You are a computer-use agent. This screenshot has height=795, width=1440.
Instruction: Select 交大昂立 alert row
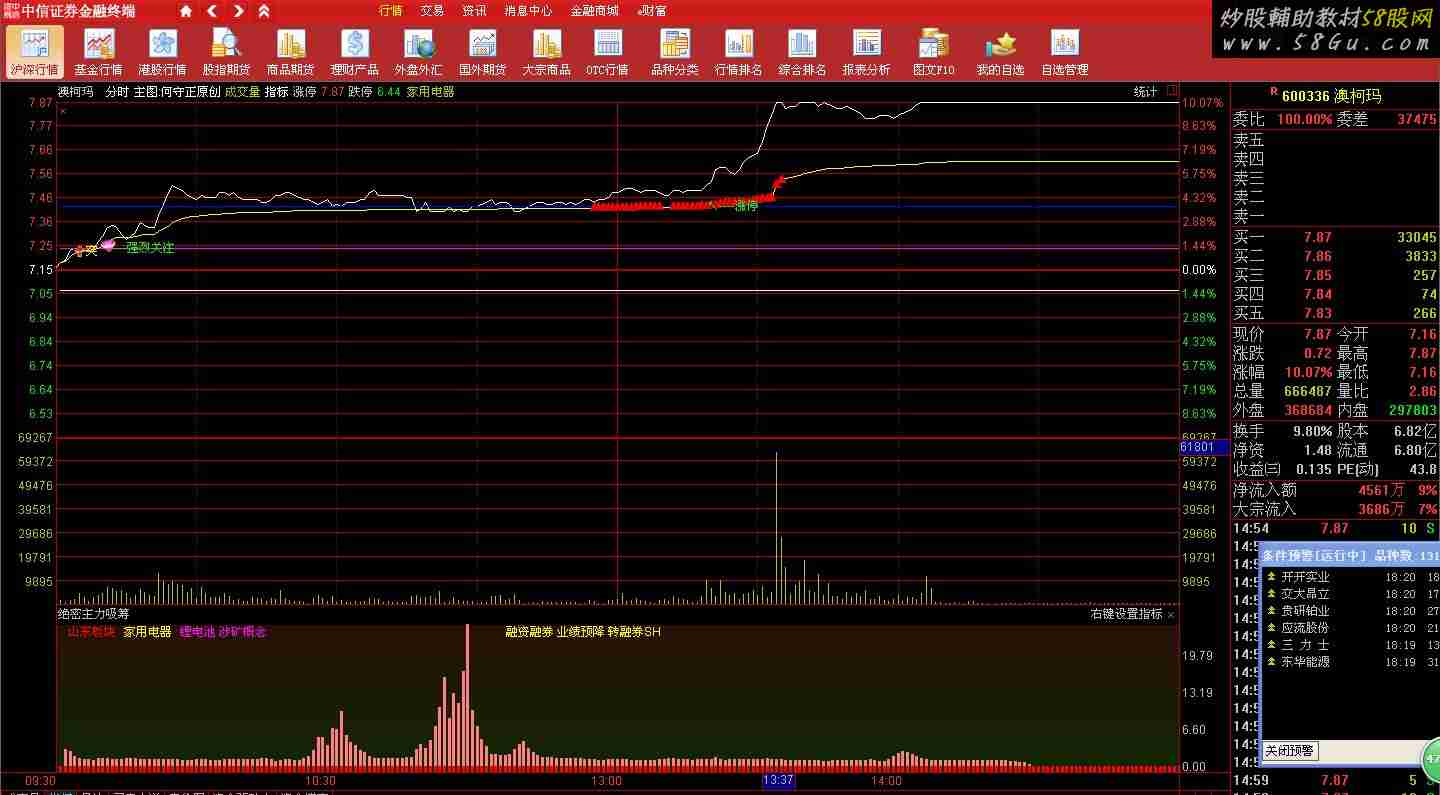click(1350, 594)
